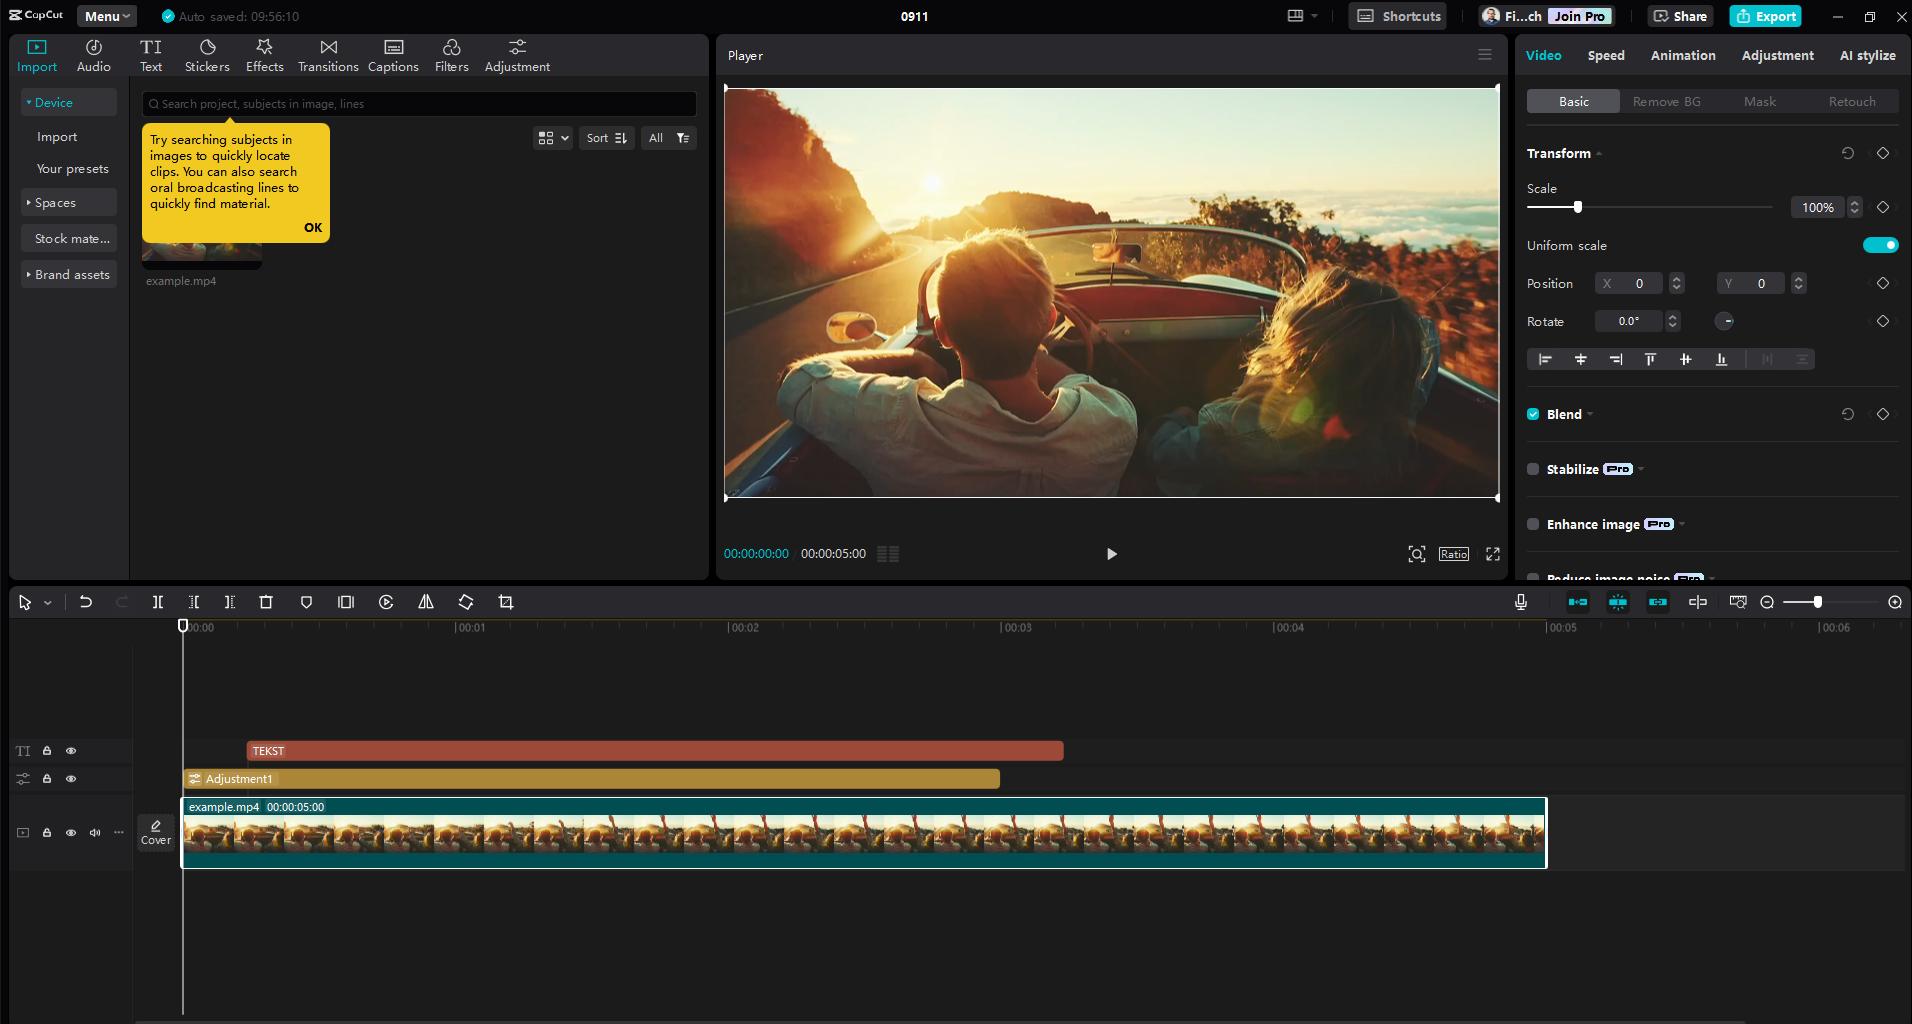The height and width of the screenshot is (1024, 1912).
Task: Expand the Brand assets section
Action: tap(70, 275)
